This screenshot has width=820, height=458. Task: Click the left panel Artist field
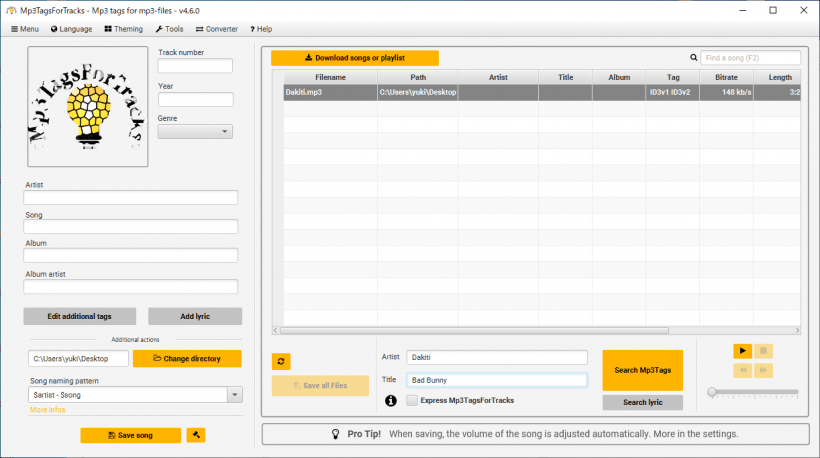click(x=131, y=197)
